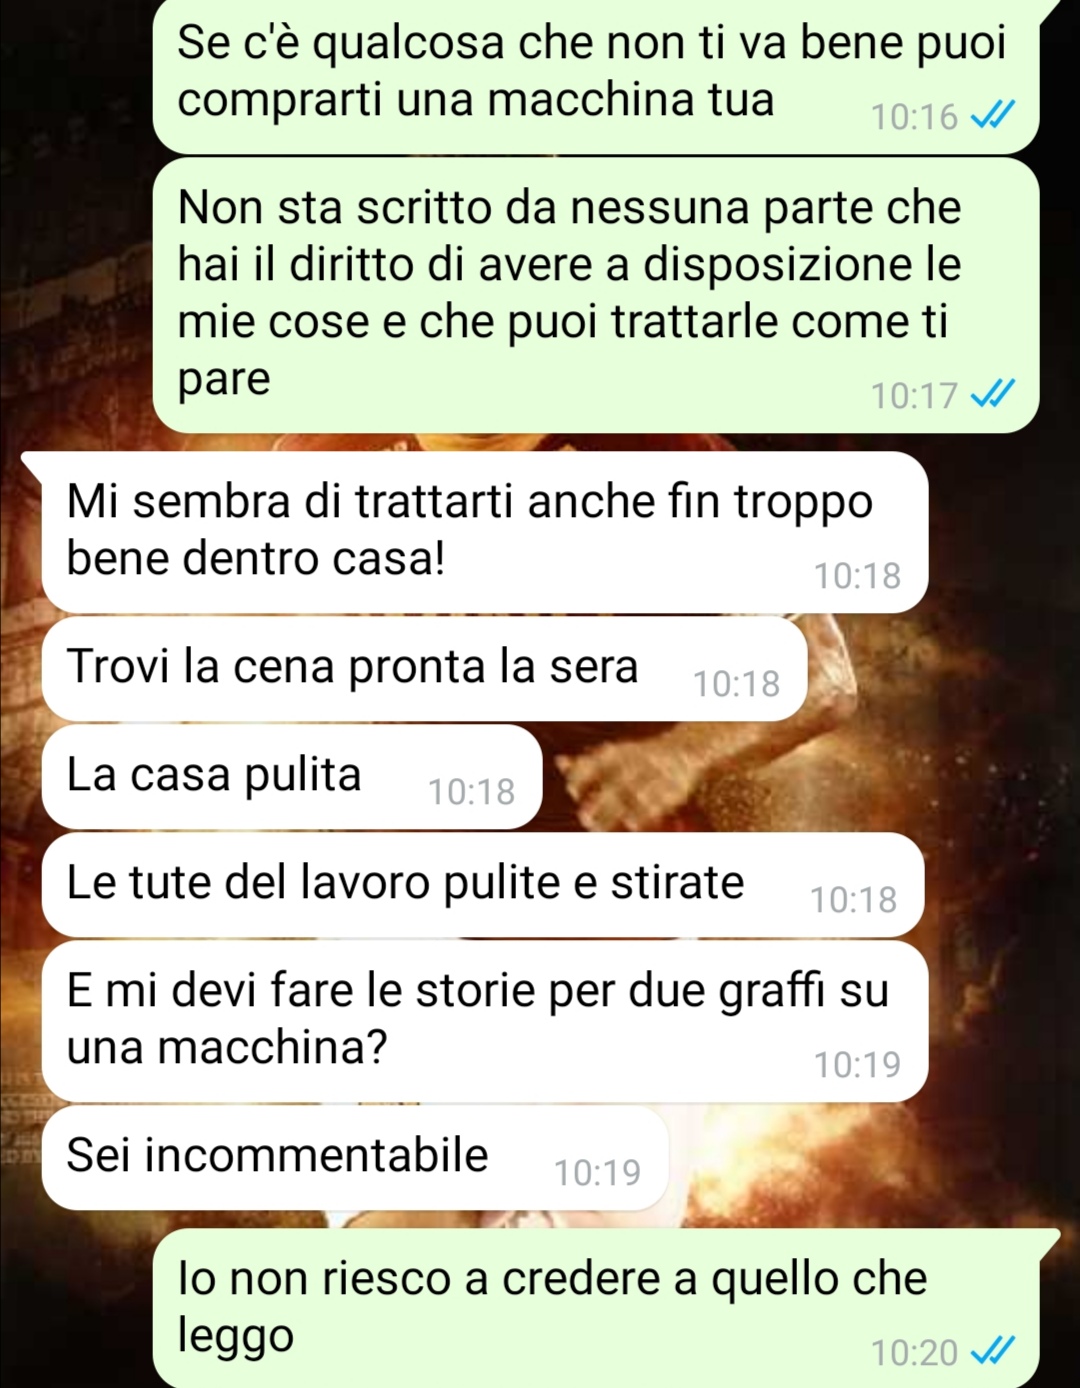Tap the 'Trovi la cena pronta la sera' bubble

point(424,667)
